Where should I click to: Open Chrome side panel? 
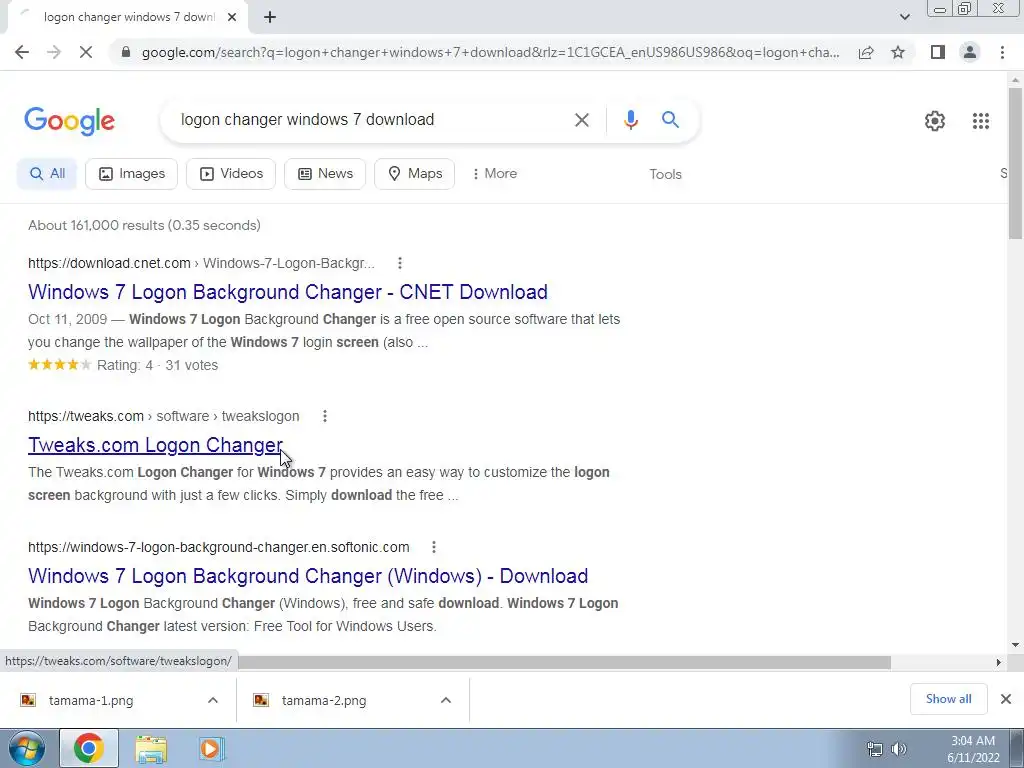click(x=938, y=52)
